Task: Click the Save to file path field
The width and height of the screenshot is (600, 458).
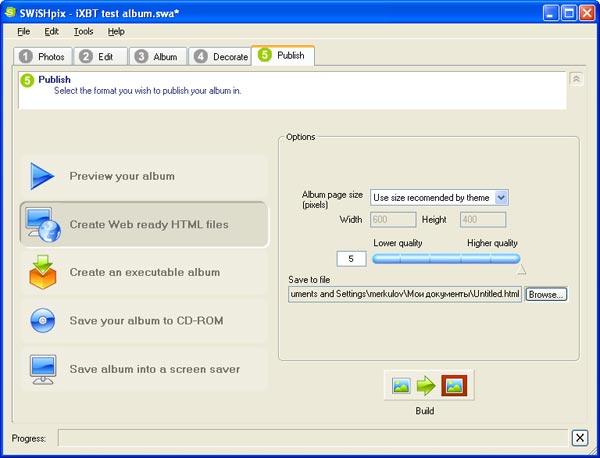Action: click(405, 294)
